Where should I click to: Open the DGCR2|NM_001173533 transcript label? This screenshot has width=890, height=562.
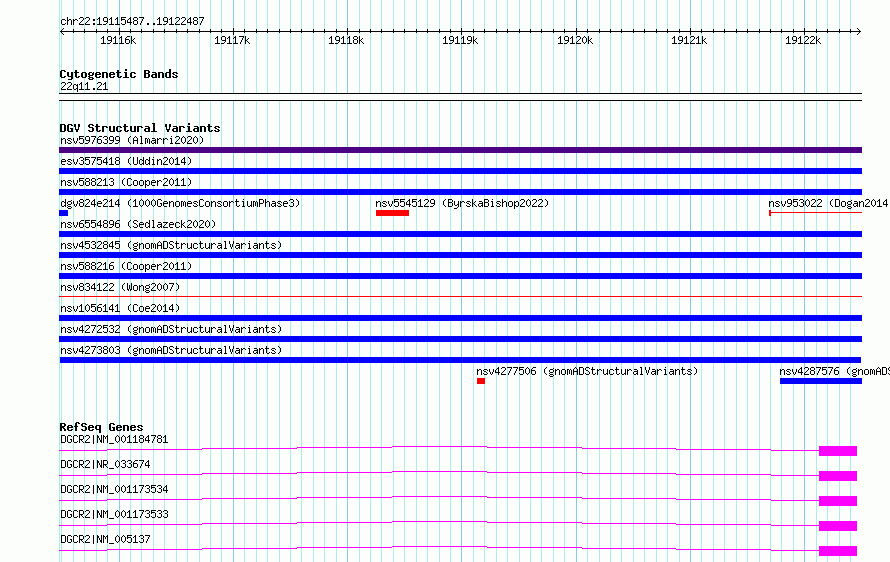(x=114, y=514)
